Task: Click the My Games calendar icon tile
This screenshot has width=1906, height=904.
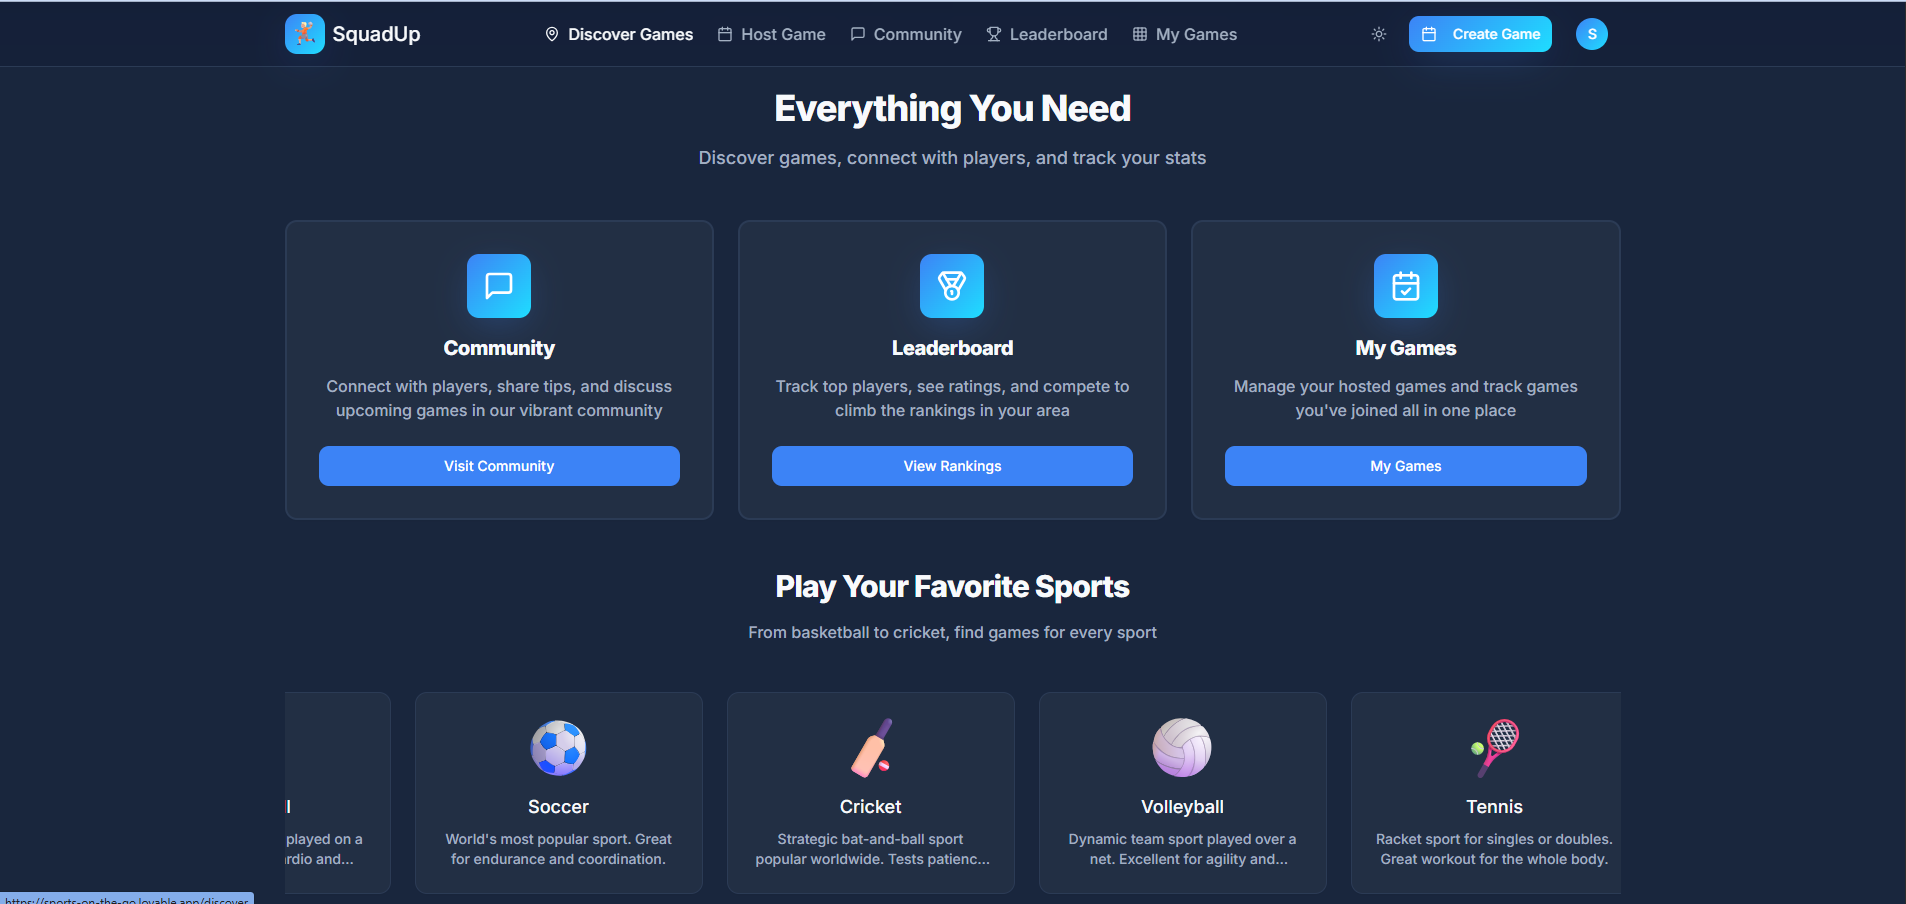Action: click(x=1406, y=286)
